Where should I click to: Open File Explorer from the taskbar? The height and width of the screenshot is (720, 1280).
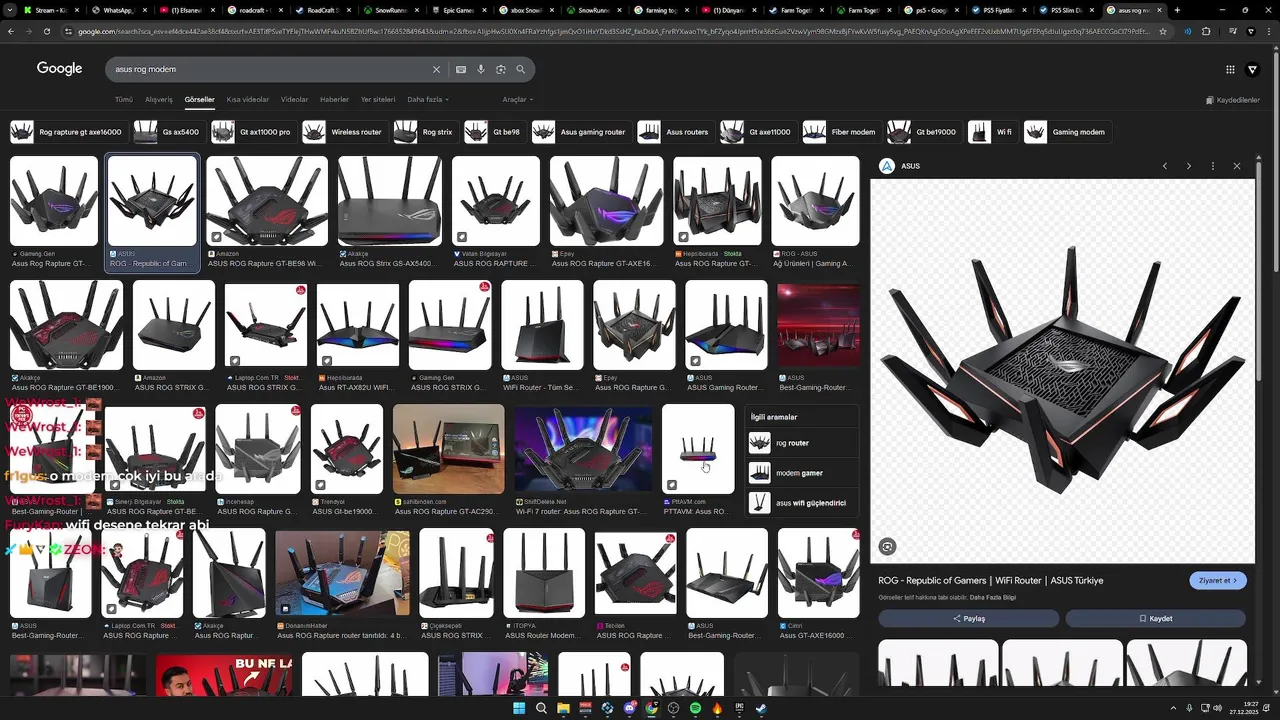point(563,708)
